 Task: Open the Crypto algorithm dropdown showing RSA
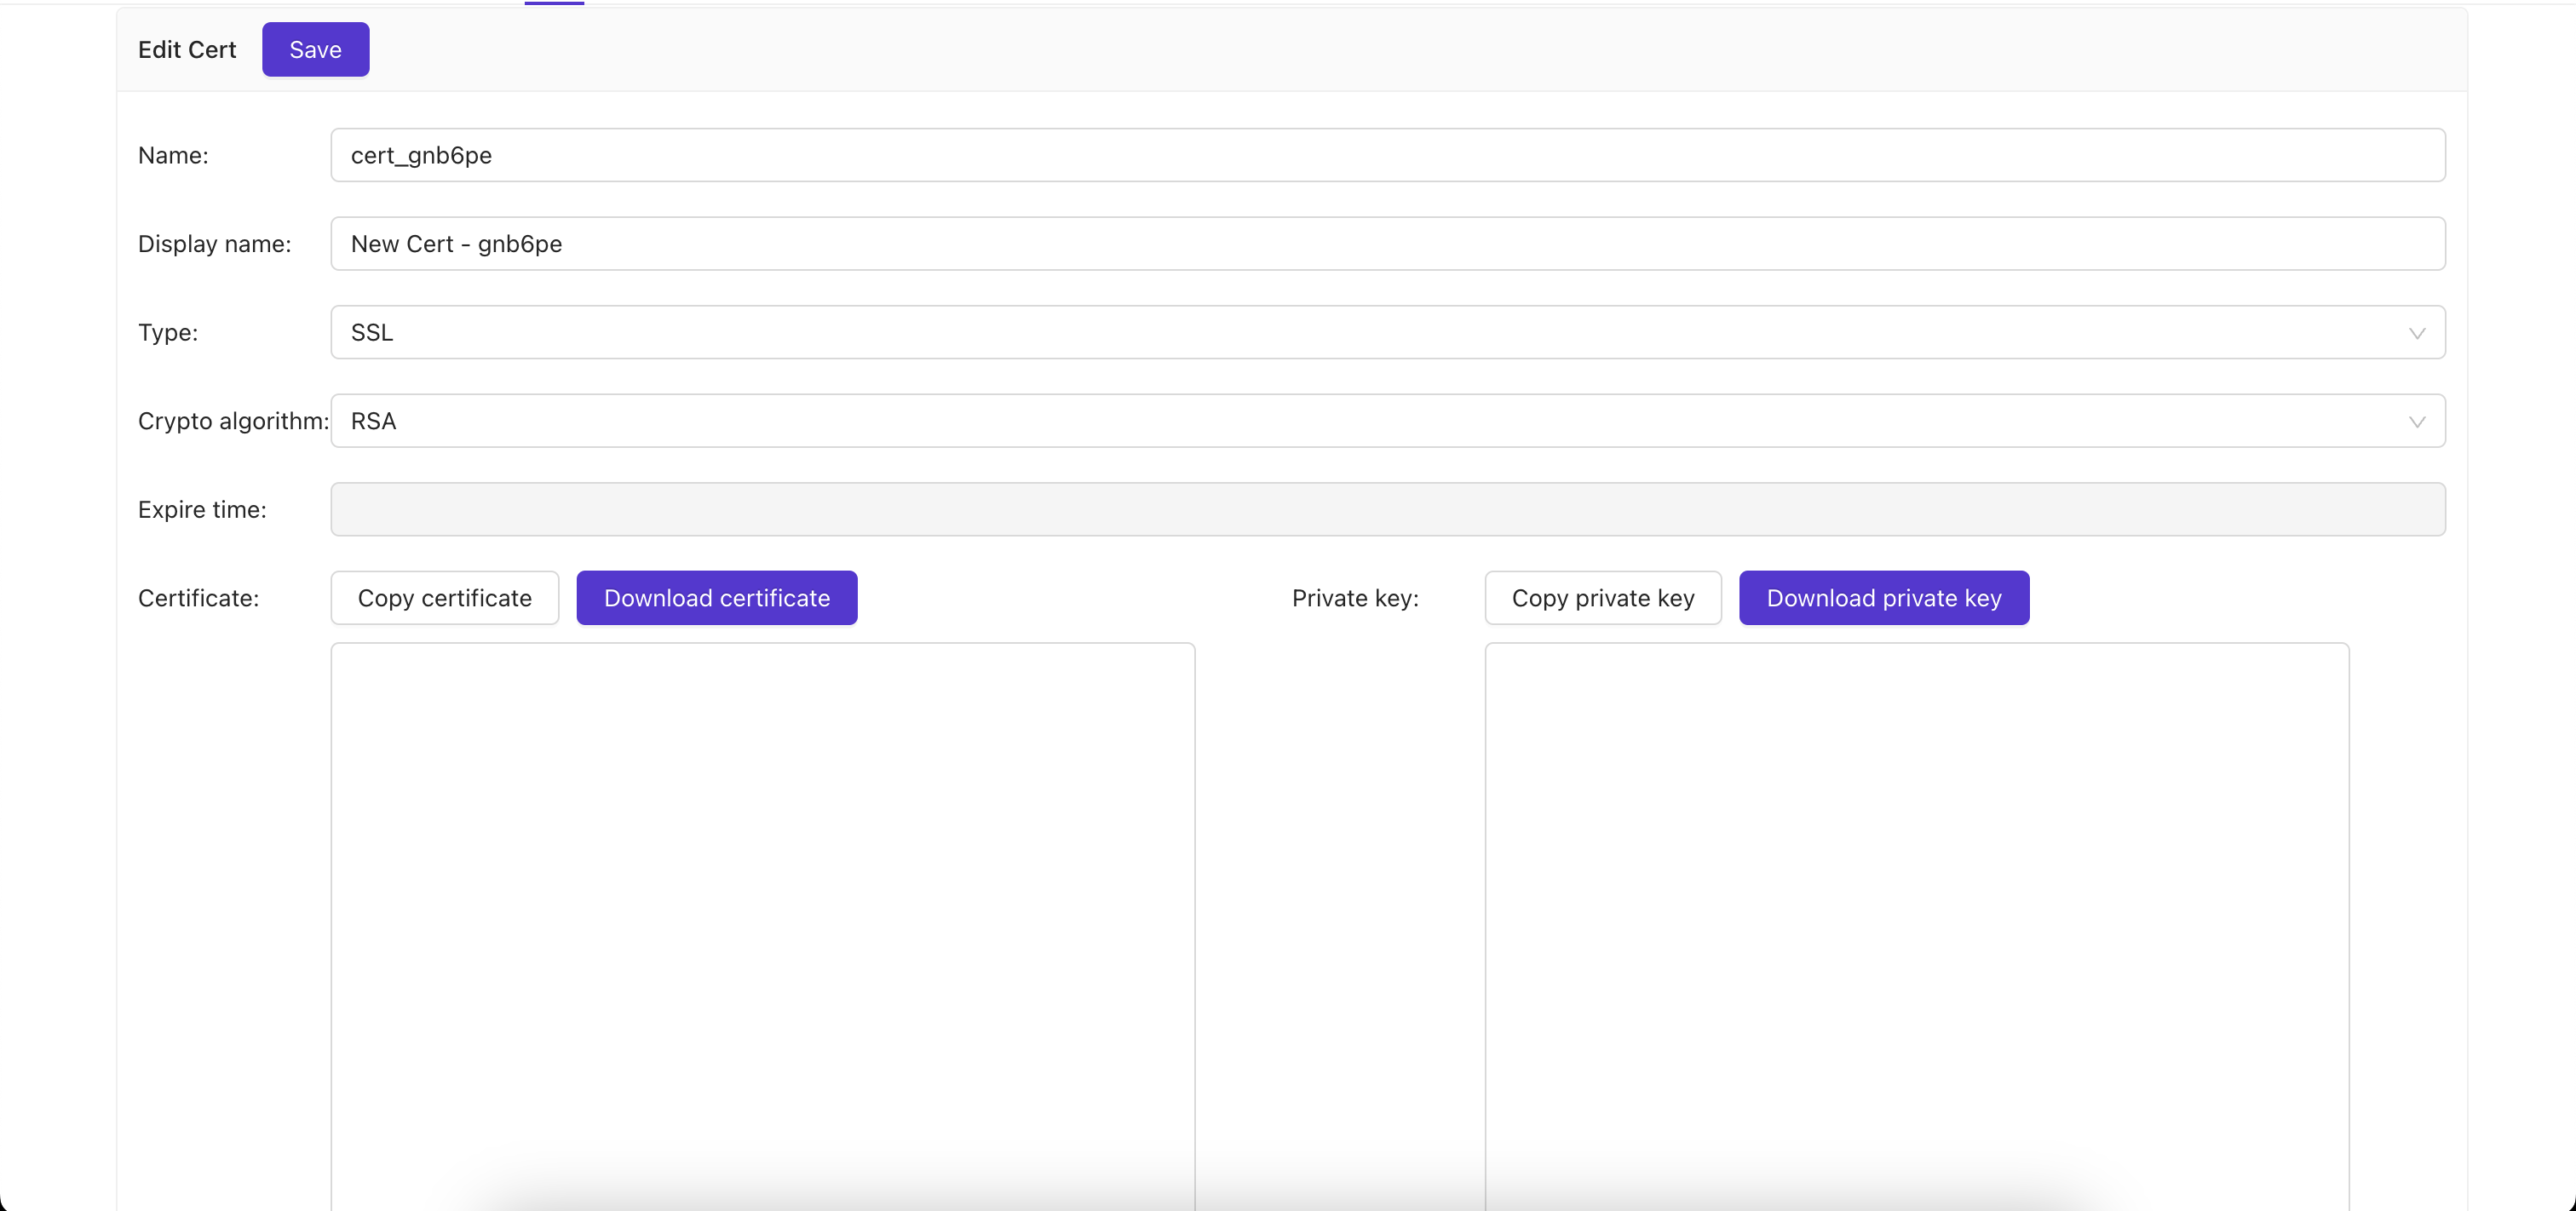(1370, 421)
